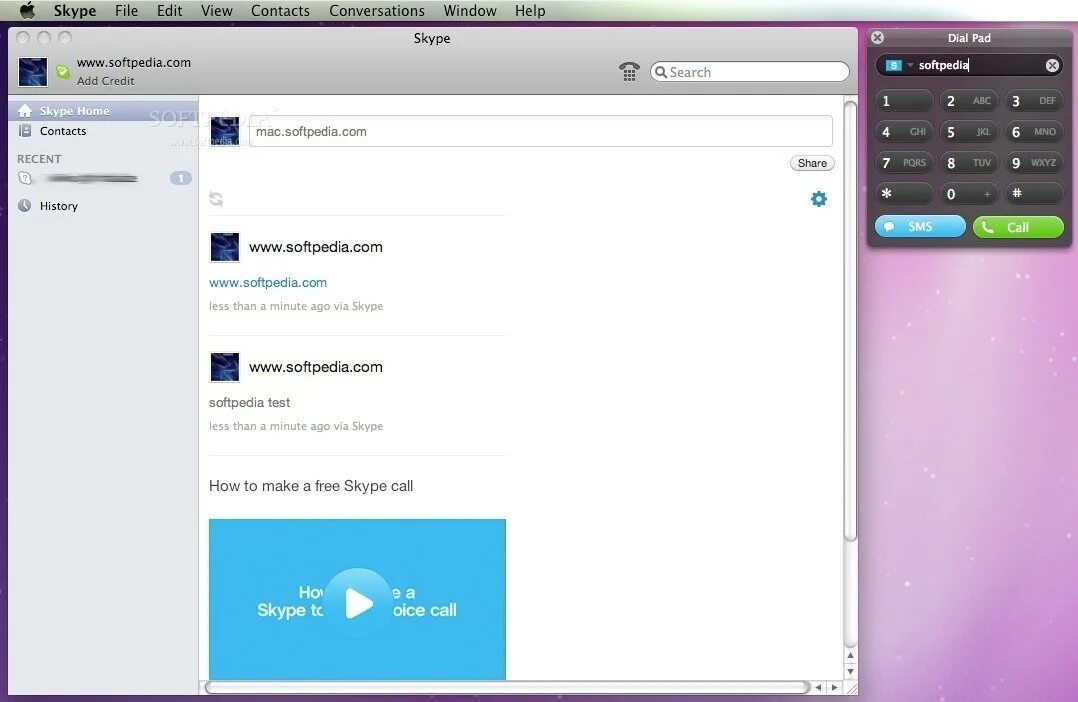Click the refresh feed icon
Viewport: 1078px width, 702px height.
coord(216,199)
